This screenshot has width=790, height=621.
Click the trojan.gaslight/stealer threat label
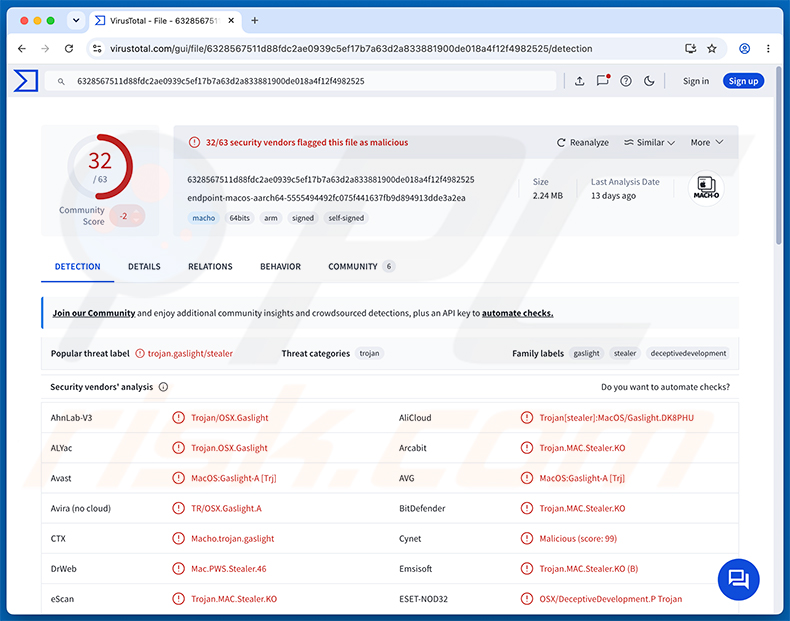pyautogui.click(x=190, y=354)
